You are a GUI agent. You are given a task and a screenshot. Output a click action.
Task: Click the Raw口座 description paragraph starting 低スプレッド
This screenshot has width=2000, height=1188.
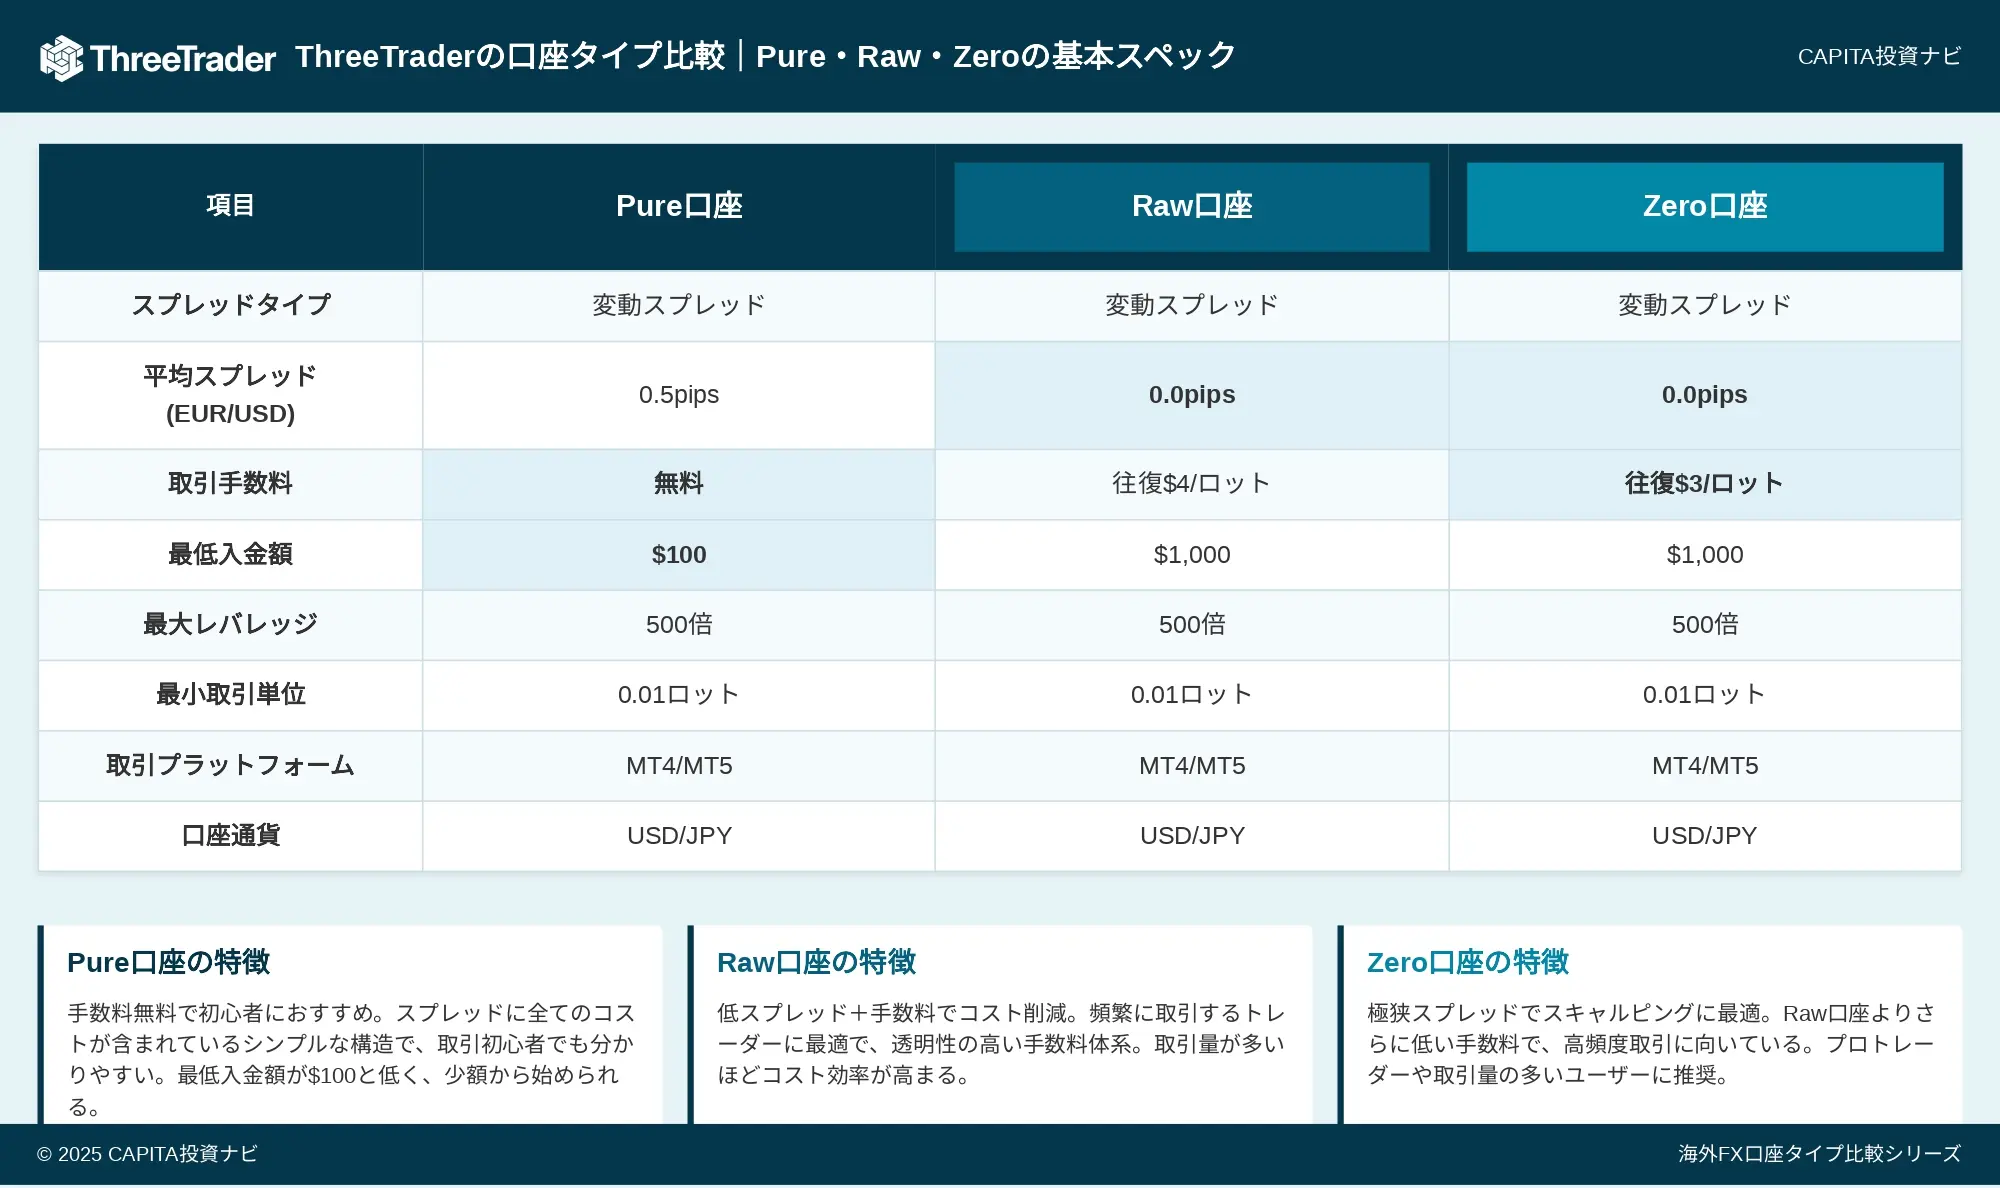(x=1001, y=1044)
